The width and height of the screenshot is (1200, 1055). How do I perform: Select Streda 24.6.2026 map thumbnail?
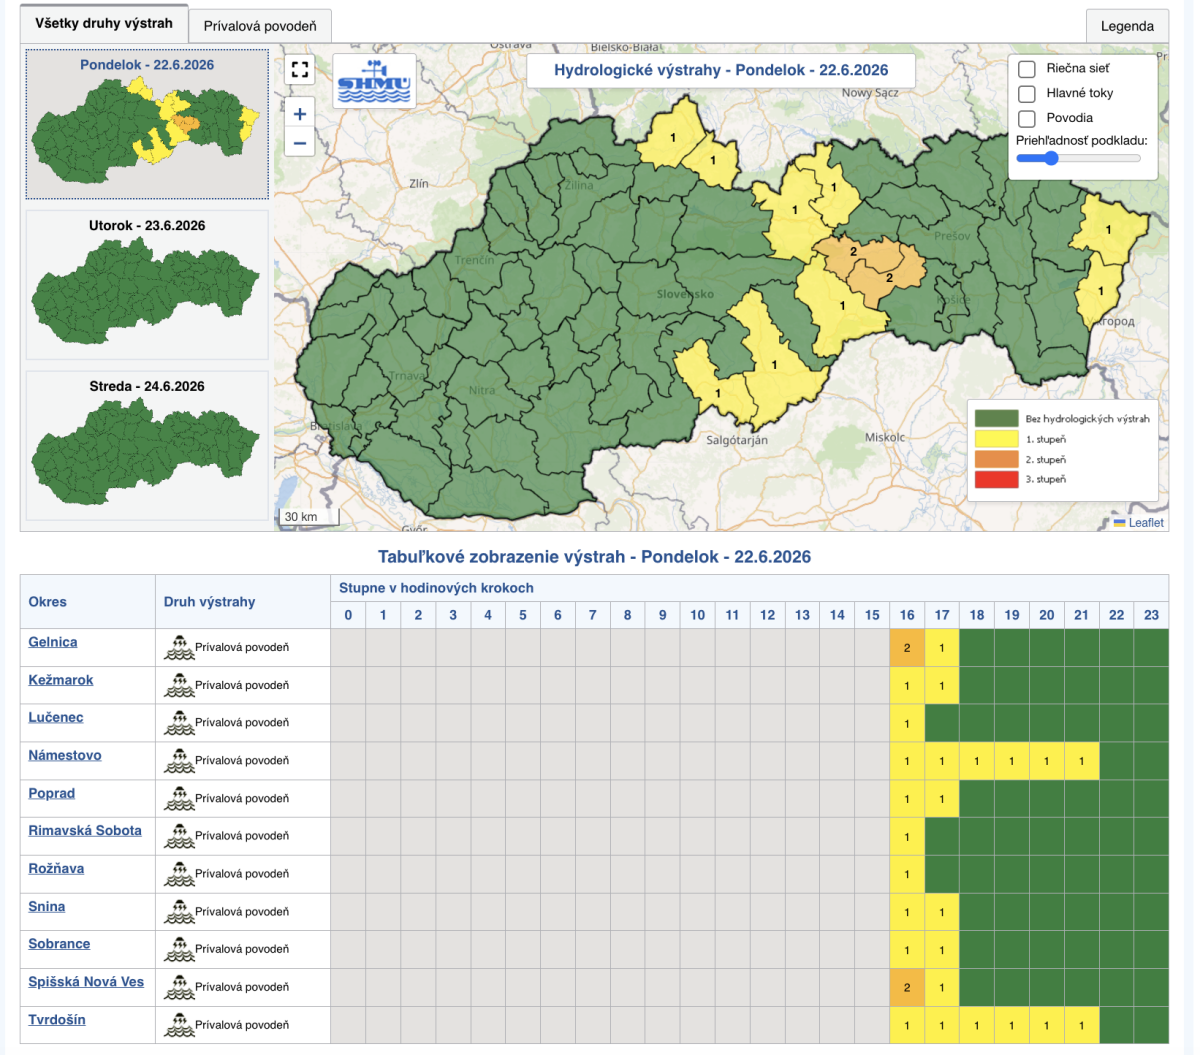tap(147, 445)
